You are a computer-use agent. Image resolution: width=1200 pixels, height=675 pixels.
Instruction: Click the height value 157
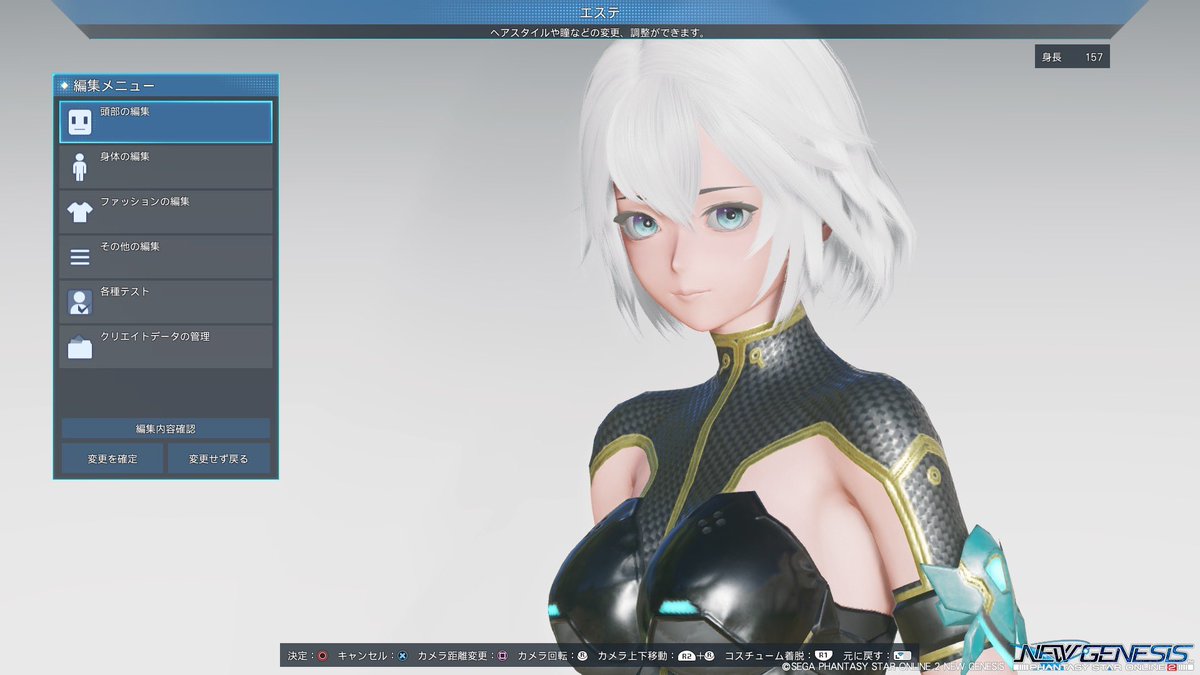(x=1094, y=57)
